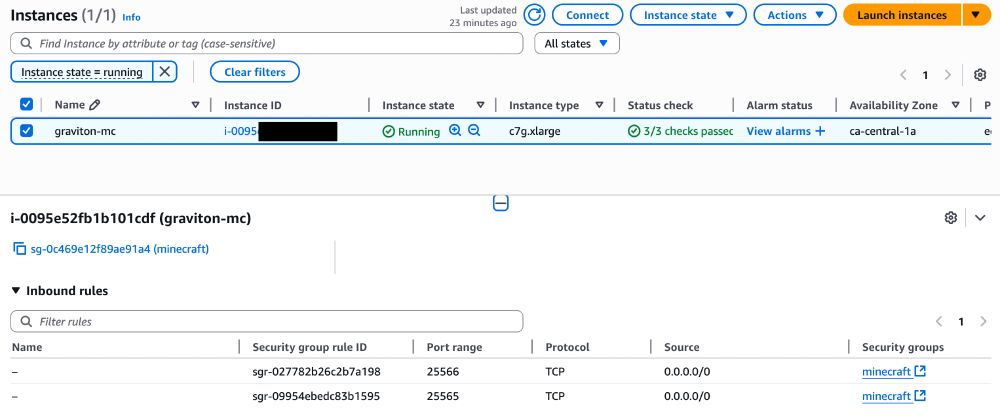Image resolution: width=1000 pixels, height=417 pixels.
Task: Open Instance state dropdown button
Action: click(688, 15)
